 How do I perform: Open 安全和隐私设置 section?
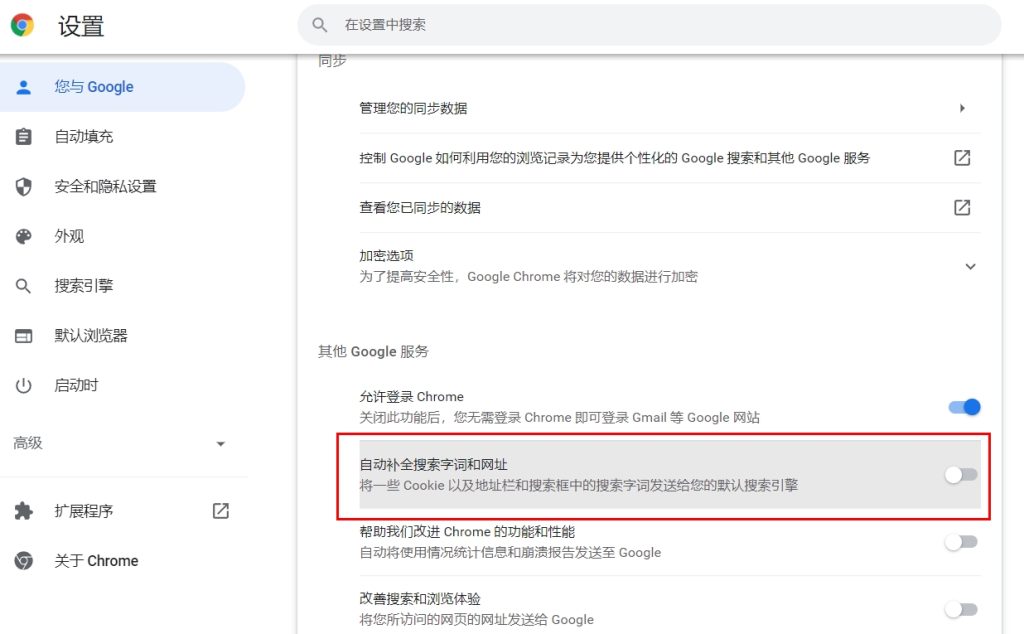pos(105,187)
